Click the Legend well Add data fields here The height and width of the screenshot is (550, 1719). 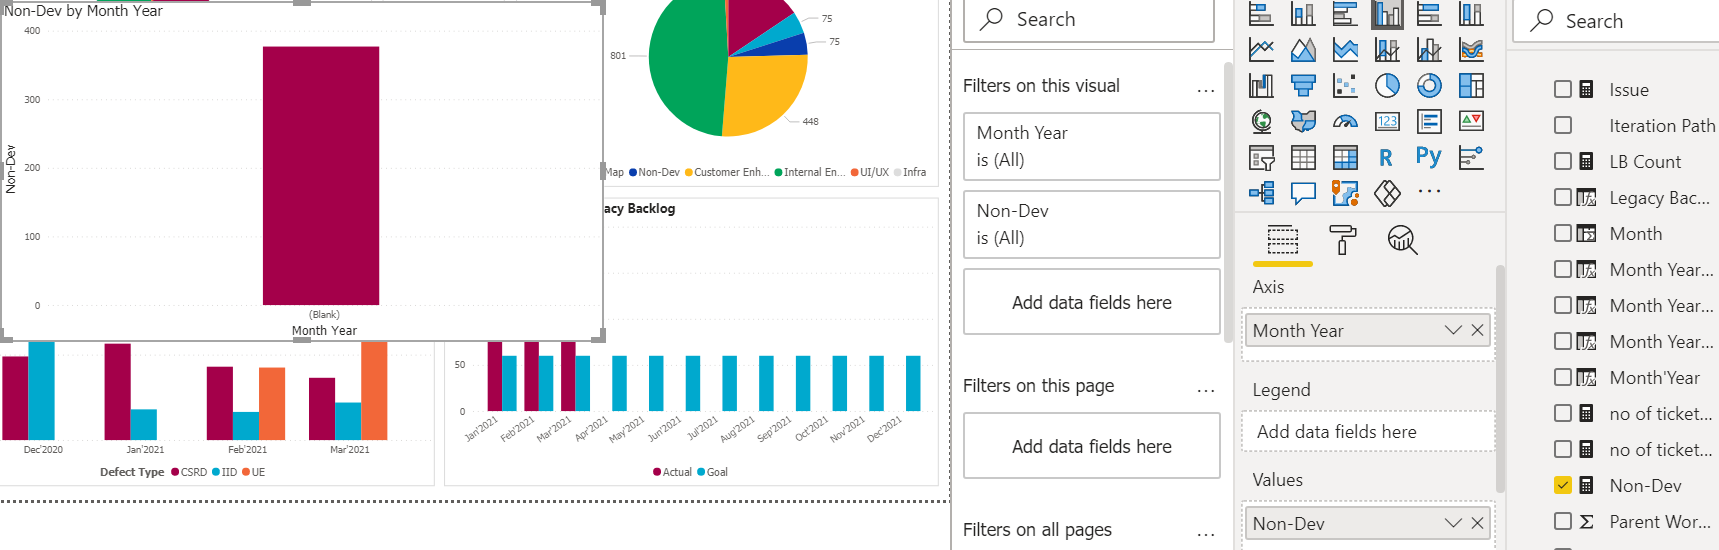1368,431
